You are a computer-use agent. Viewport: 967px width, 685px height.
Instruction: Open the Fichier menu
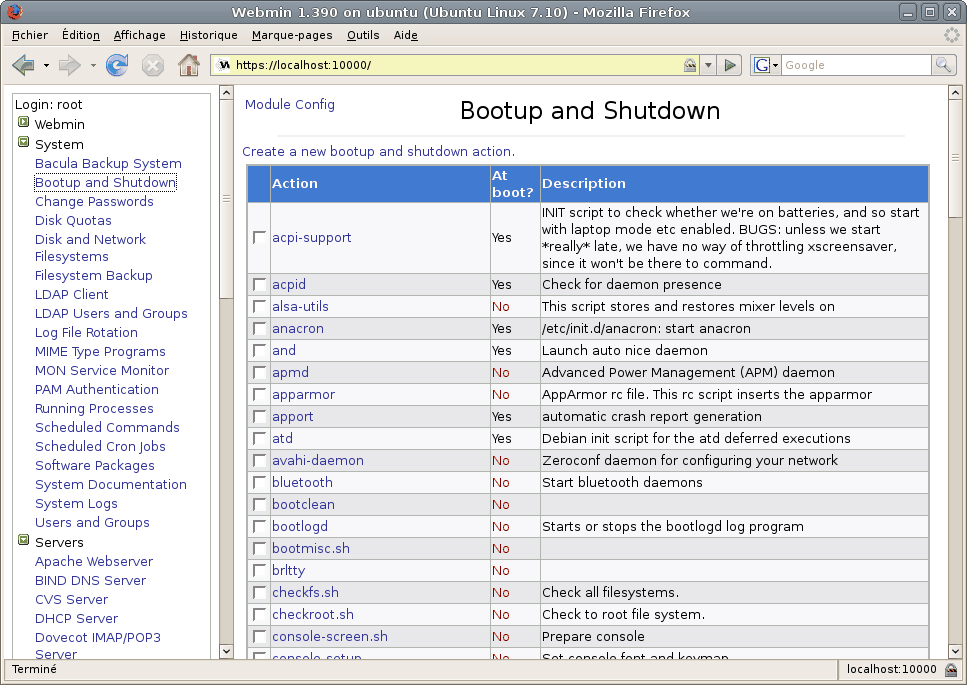(30, 35)
